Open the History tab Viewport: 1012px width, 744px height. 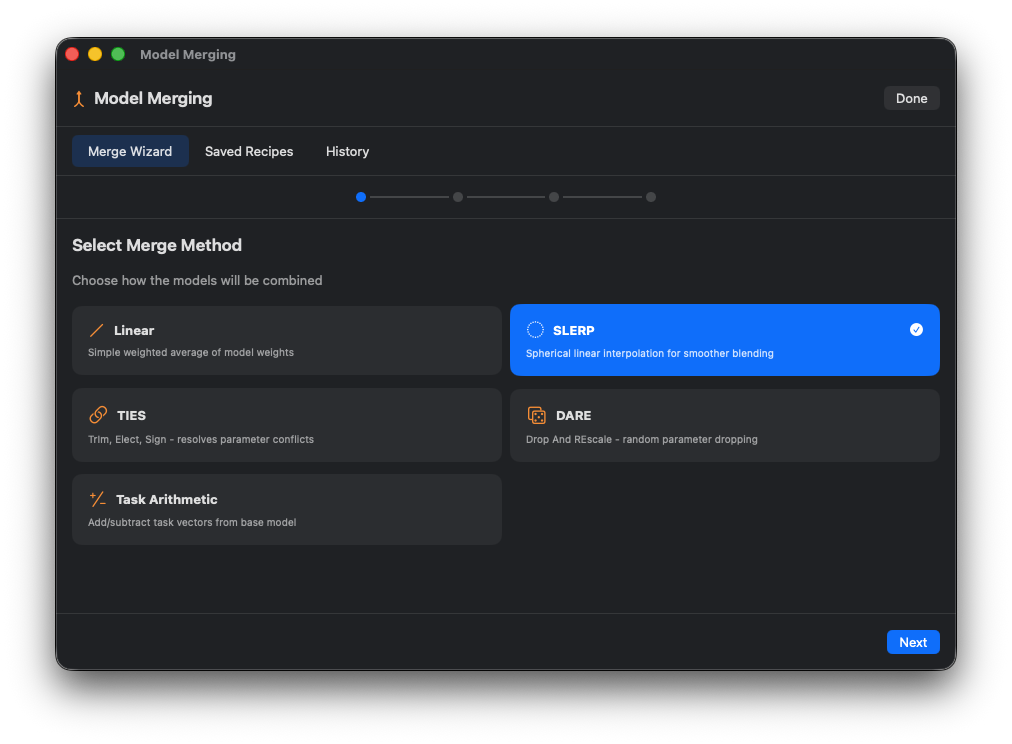(347, 151)
